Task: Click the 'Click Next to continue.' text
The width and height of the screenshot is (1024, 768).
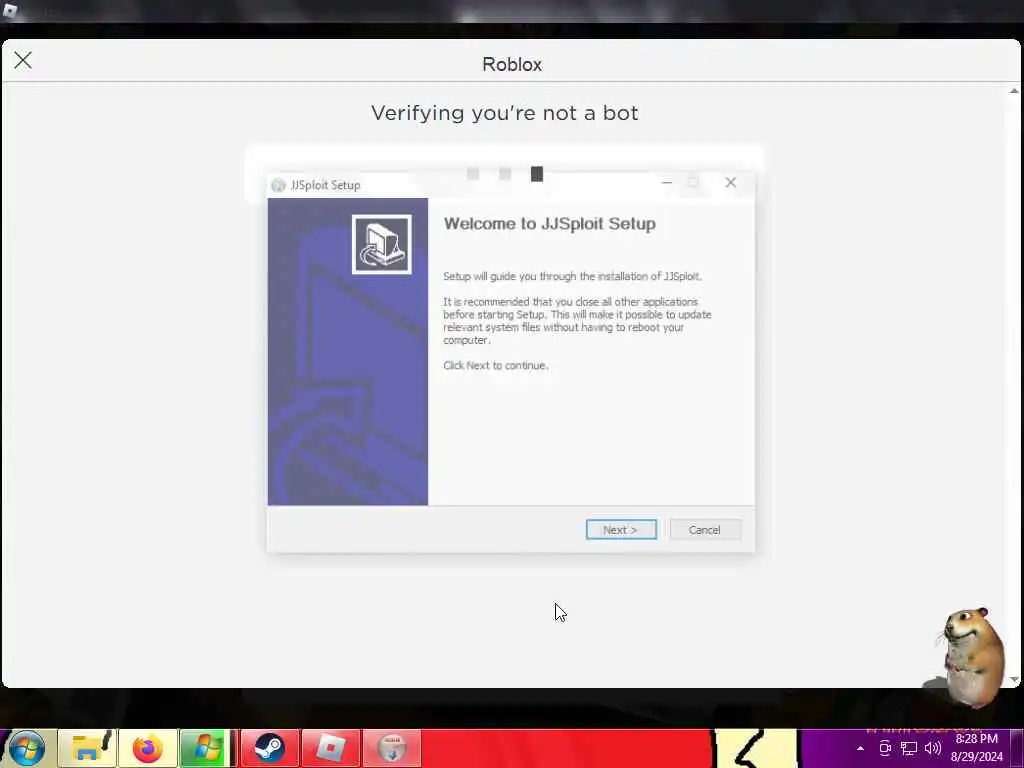Action: click(496, 366)
